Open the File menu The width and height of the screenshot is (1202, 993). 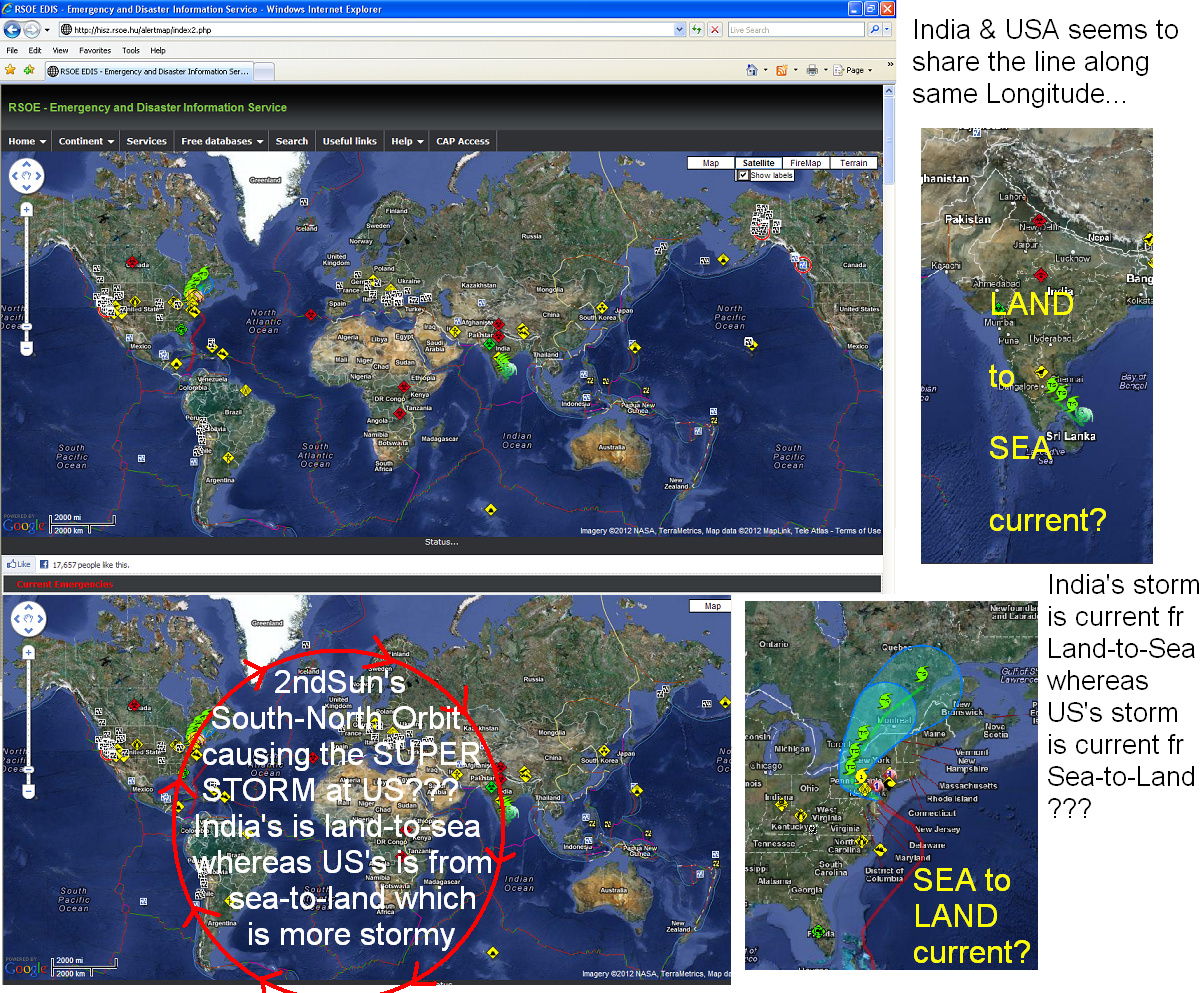(12, 50)
